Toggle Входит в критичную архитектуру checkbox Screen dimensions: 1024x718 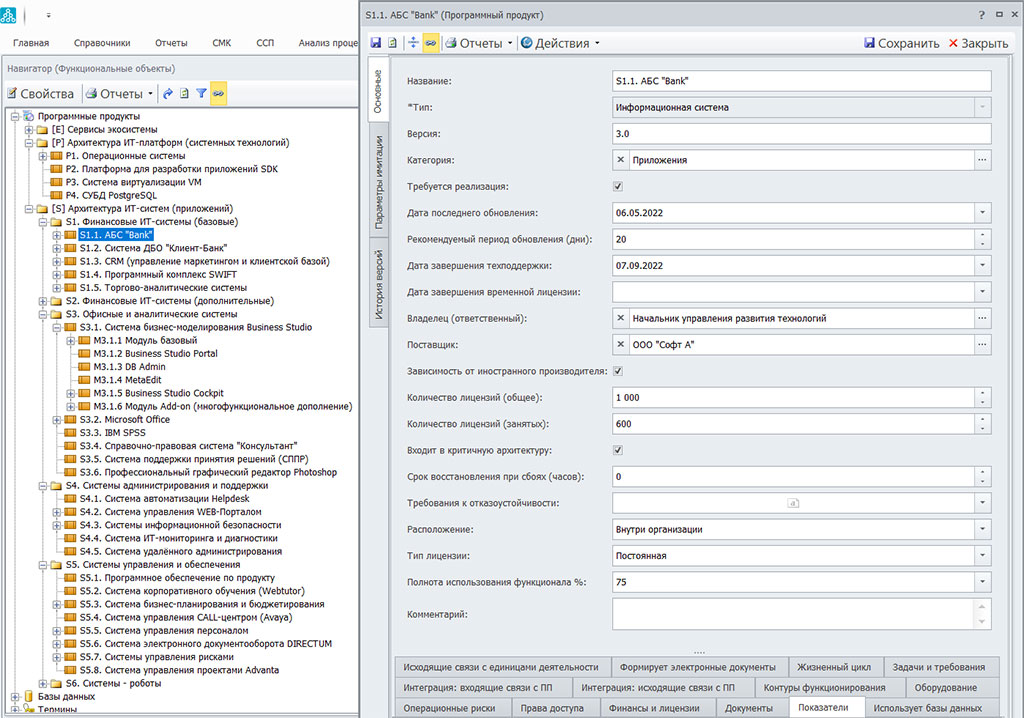pyautogui.click(x=618, y=451)
